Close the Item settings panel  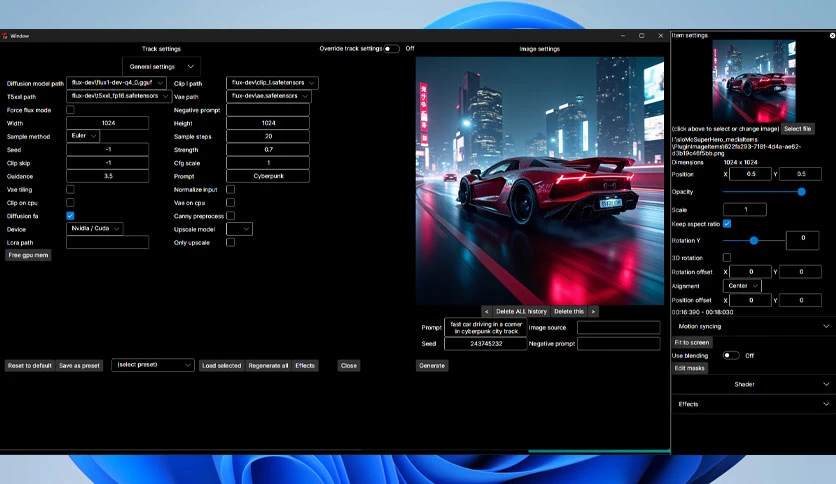pos(832,36)
